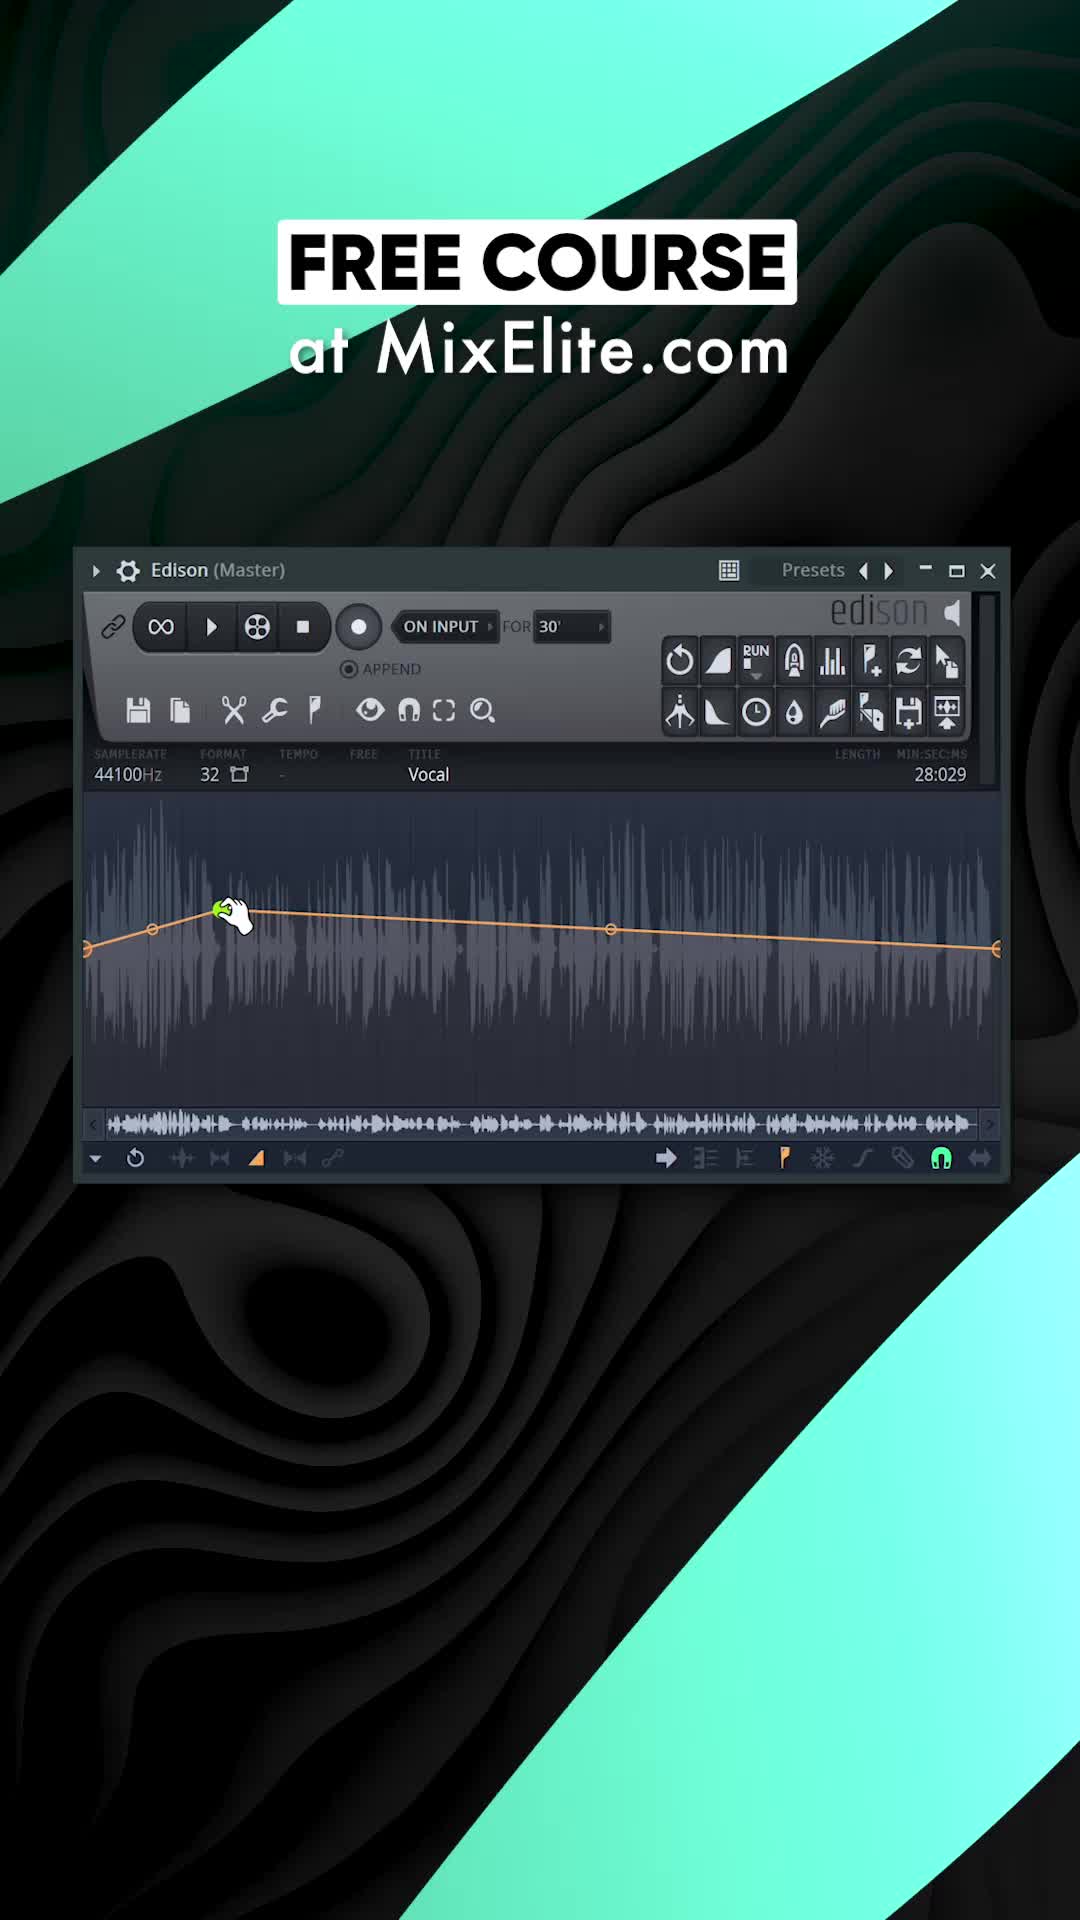Toggle infinity loop playback button
The width and height of the screenshot is (1080, 1920).
tap(161, 627)
